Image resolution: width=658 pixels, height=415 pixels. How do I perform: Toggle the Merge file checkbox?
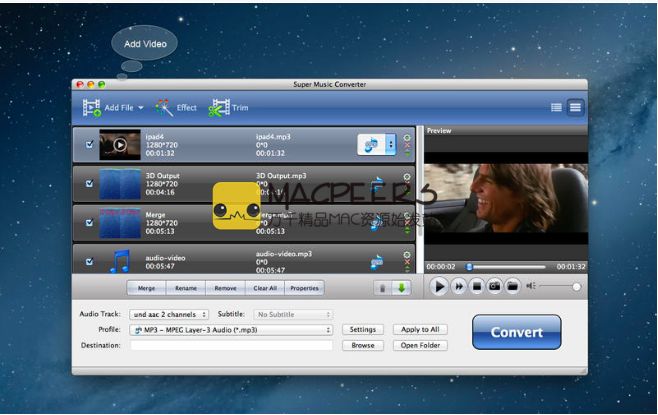[90, 222]
